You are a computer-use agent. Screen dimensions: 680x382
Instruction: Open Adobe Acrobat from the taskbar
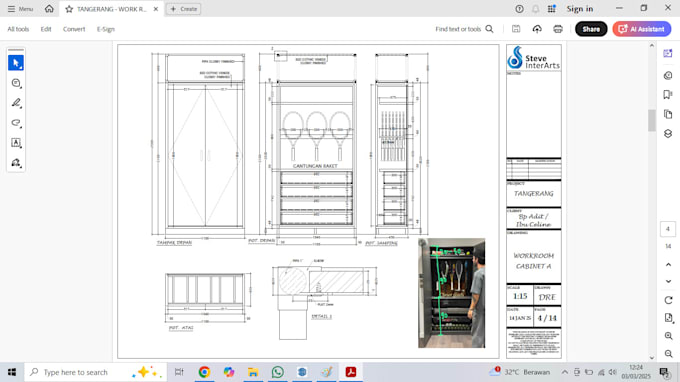click(x=351, y=372)
